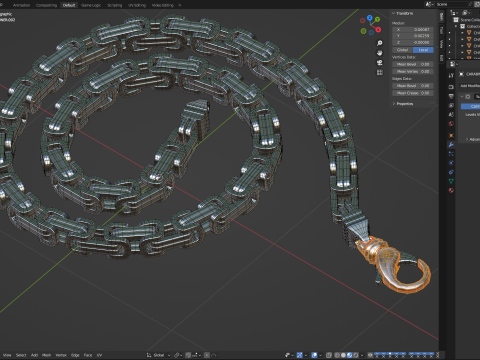Collapse the modifier panel arrow
The height and width of the screenshot is (360, 480).
click(462, 97)
